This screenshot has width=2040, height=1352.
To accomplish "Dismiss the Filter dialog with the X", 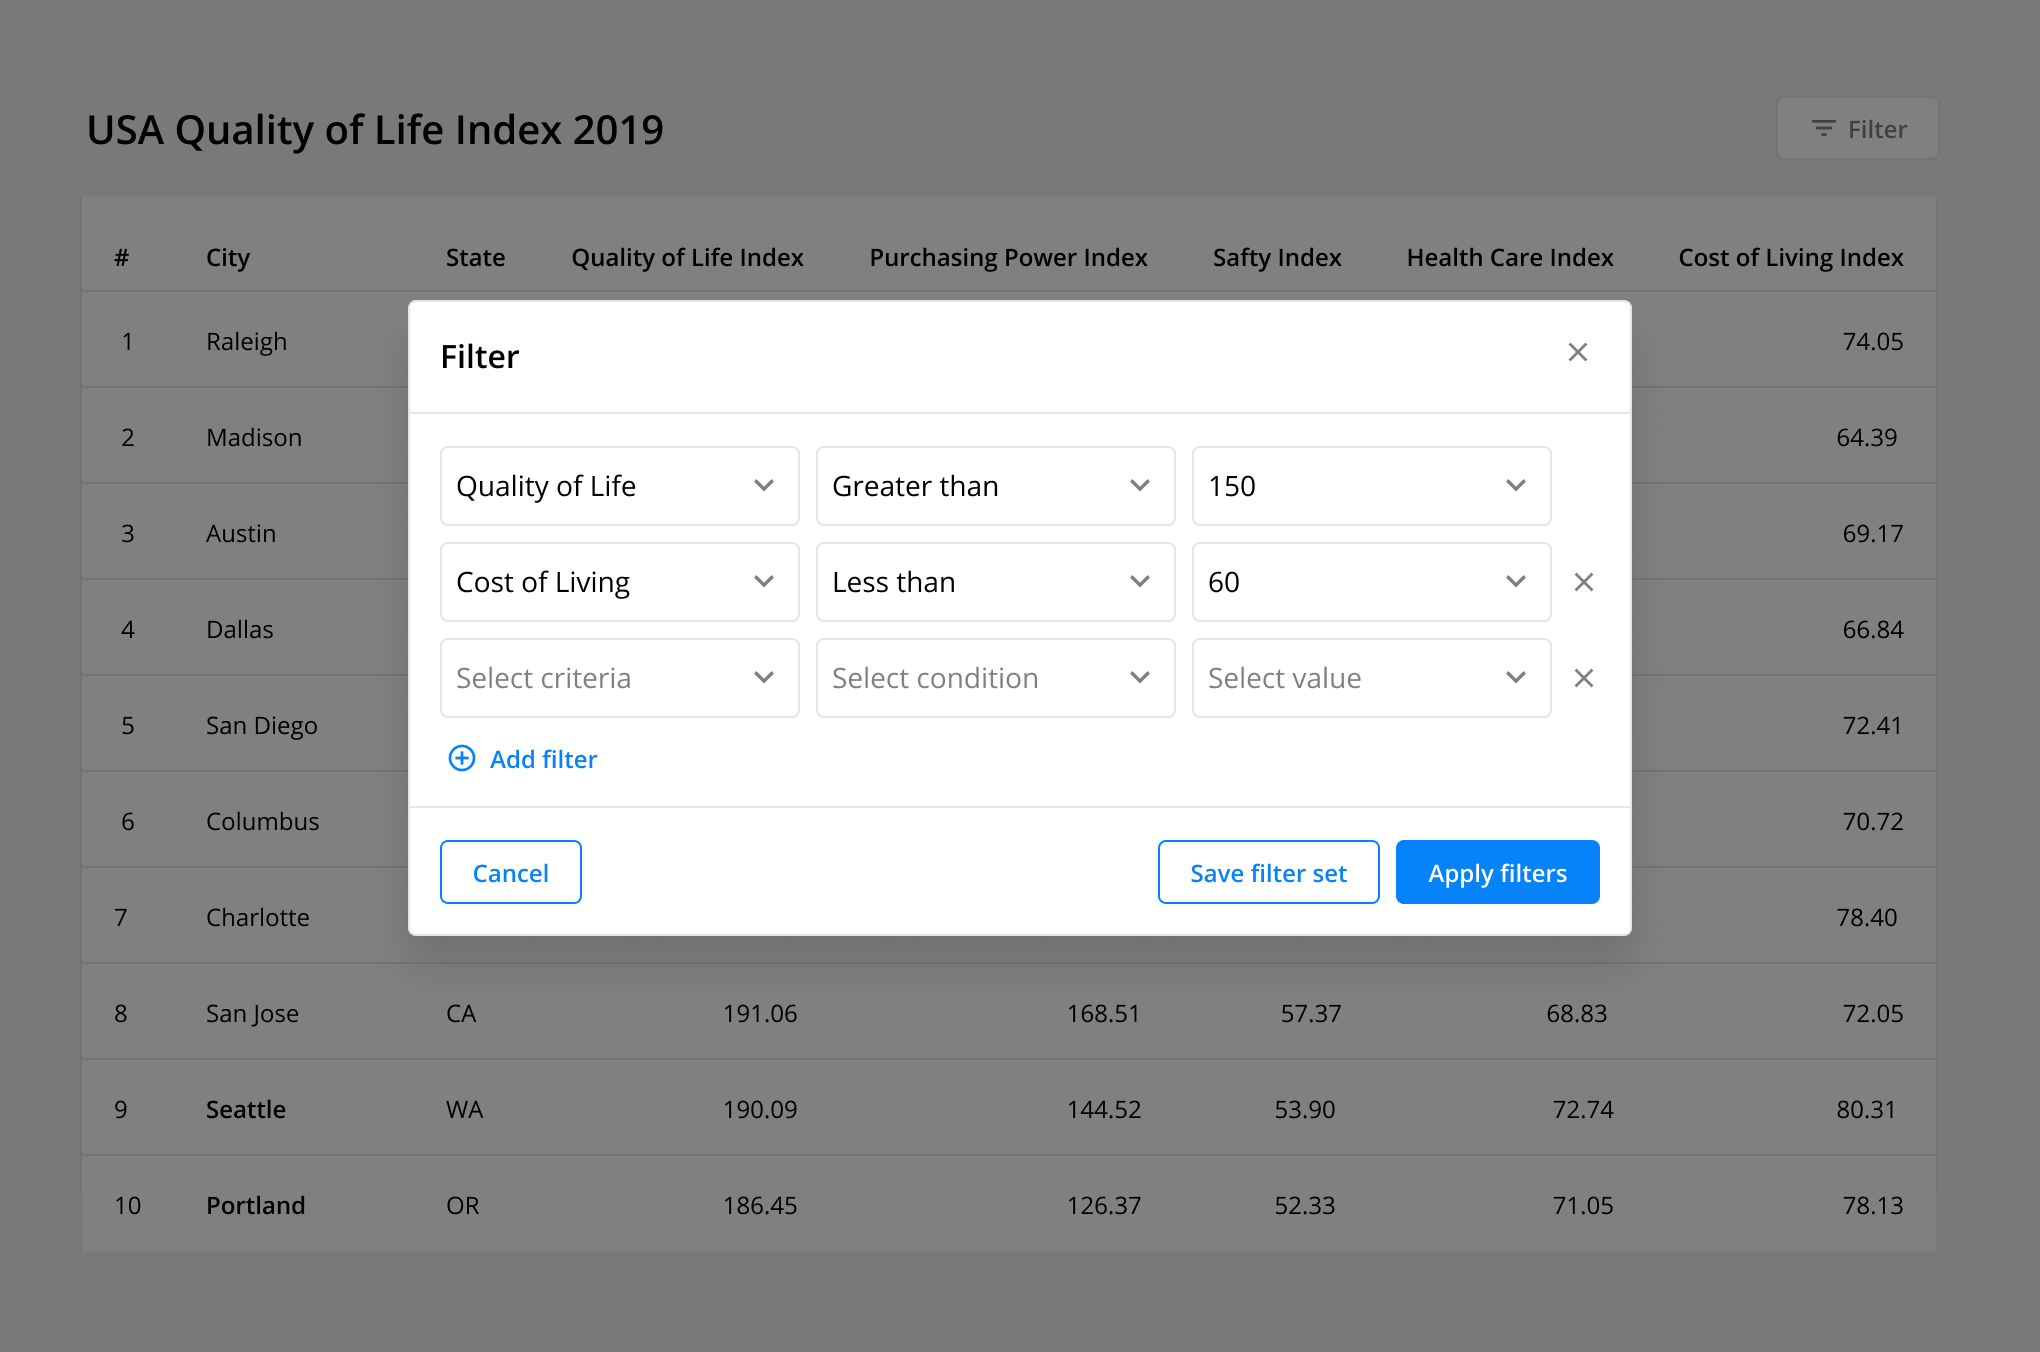I will tap(1578, 352).
